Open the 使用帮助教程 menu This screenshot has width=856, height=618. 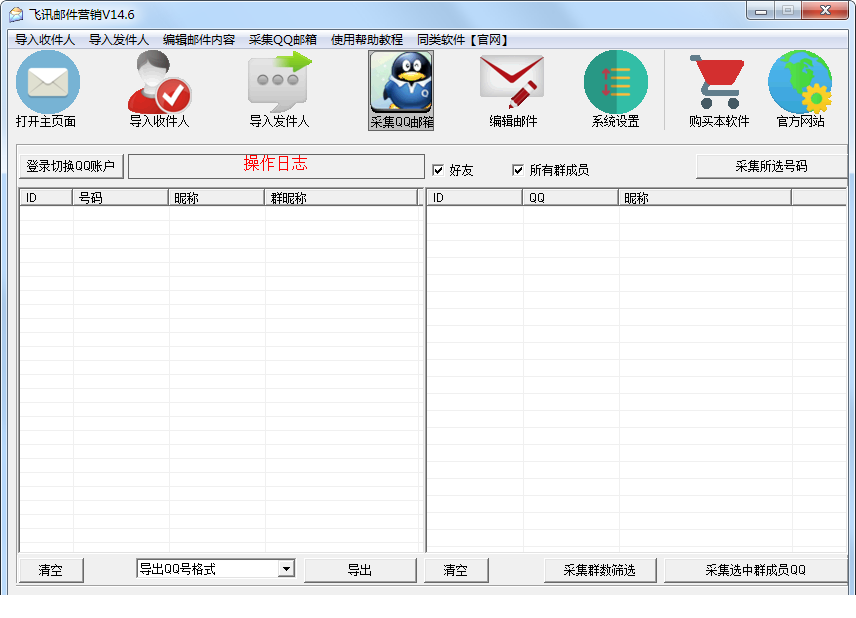367,40
